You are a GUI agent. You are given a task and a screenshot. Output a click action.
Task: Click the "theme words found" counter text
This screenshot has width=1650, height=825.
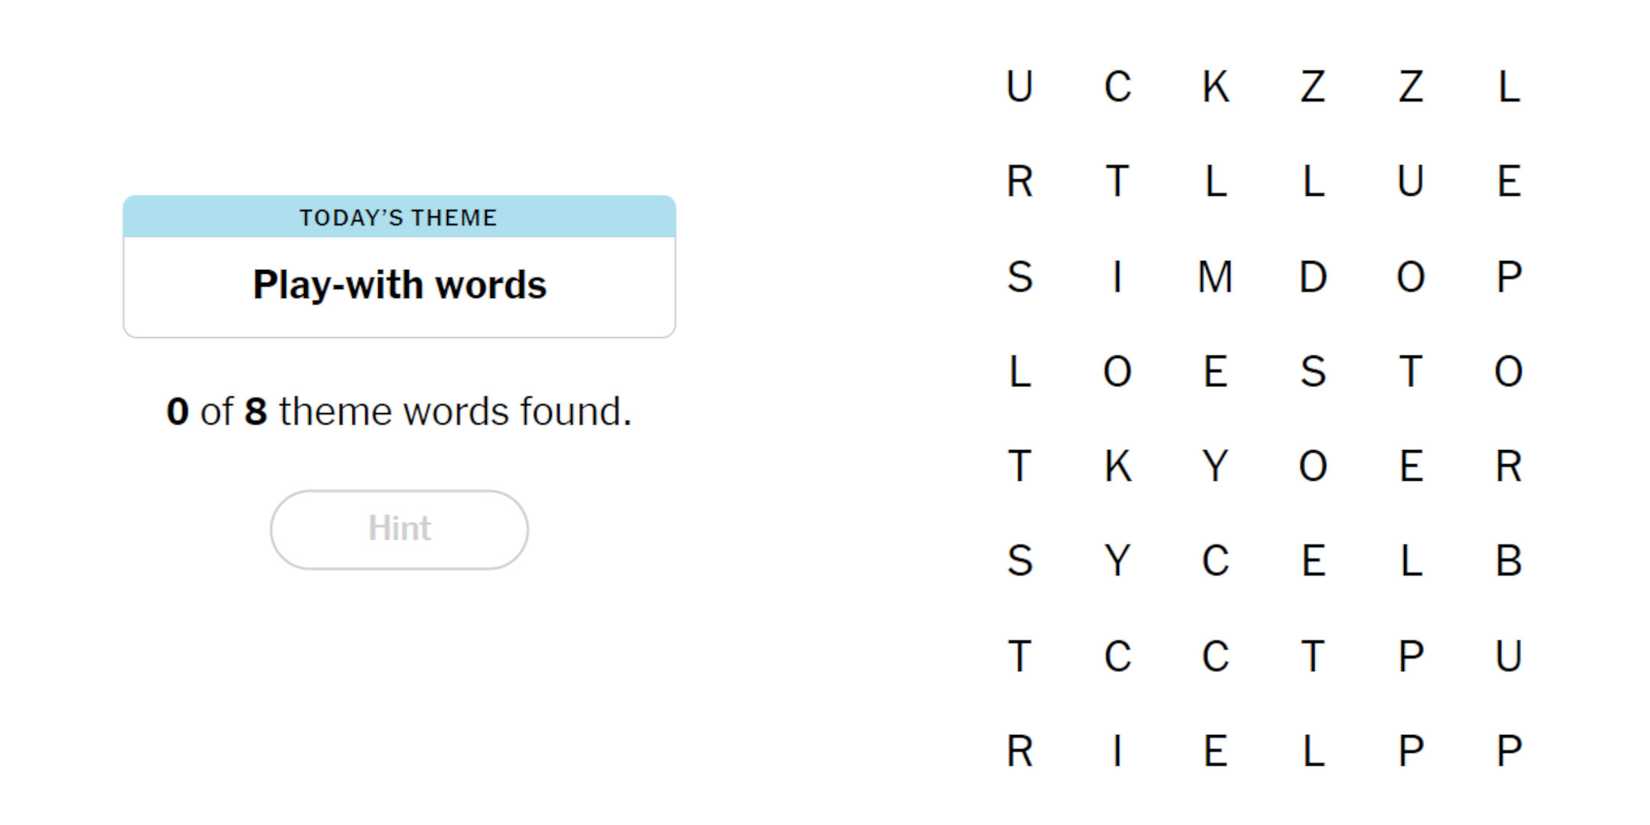[x=399, y=412]
